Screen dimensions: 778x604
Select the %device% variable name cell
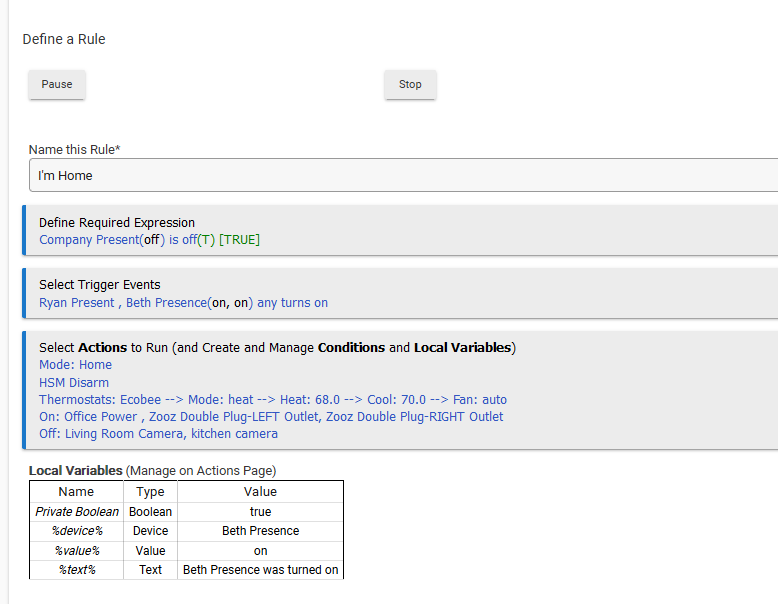click(x=76, y=531)
